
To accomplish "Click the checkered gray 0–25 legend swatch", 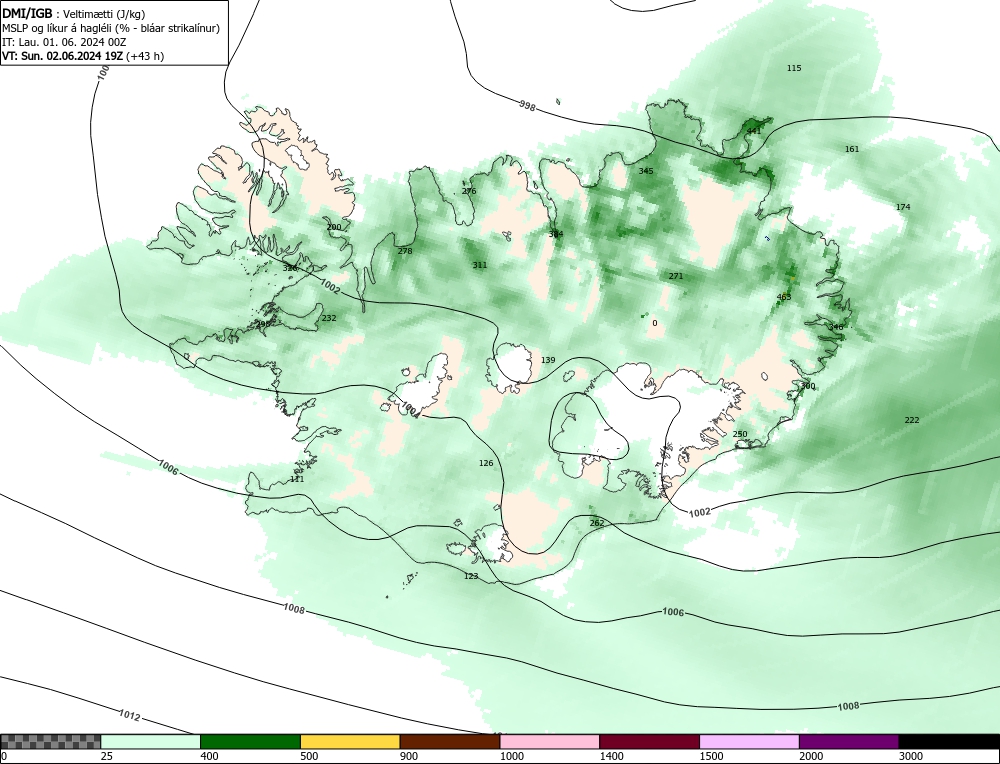I will pos(50,741).
